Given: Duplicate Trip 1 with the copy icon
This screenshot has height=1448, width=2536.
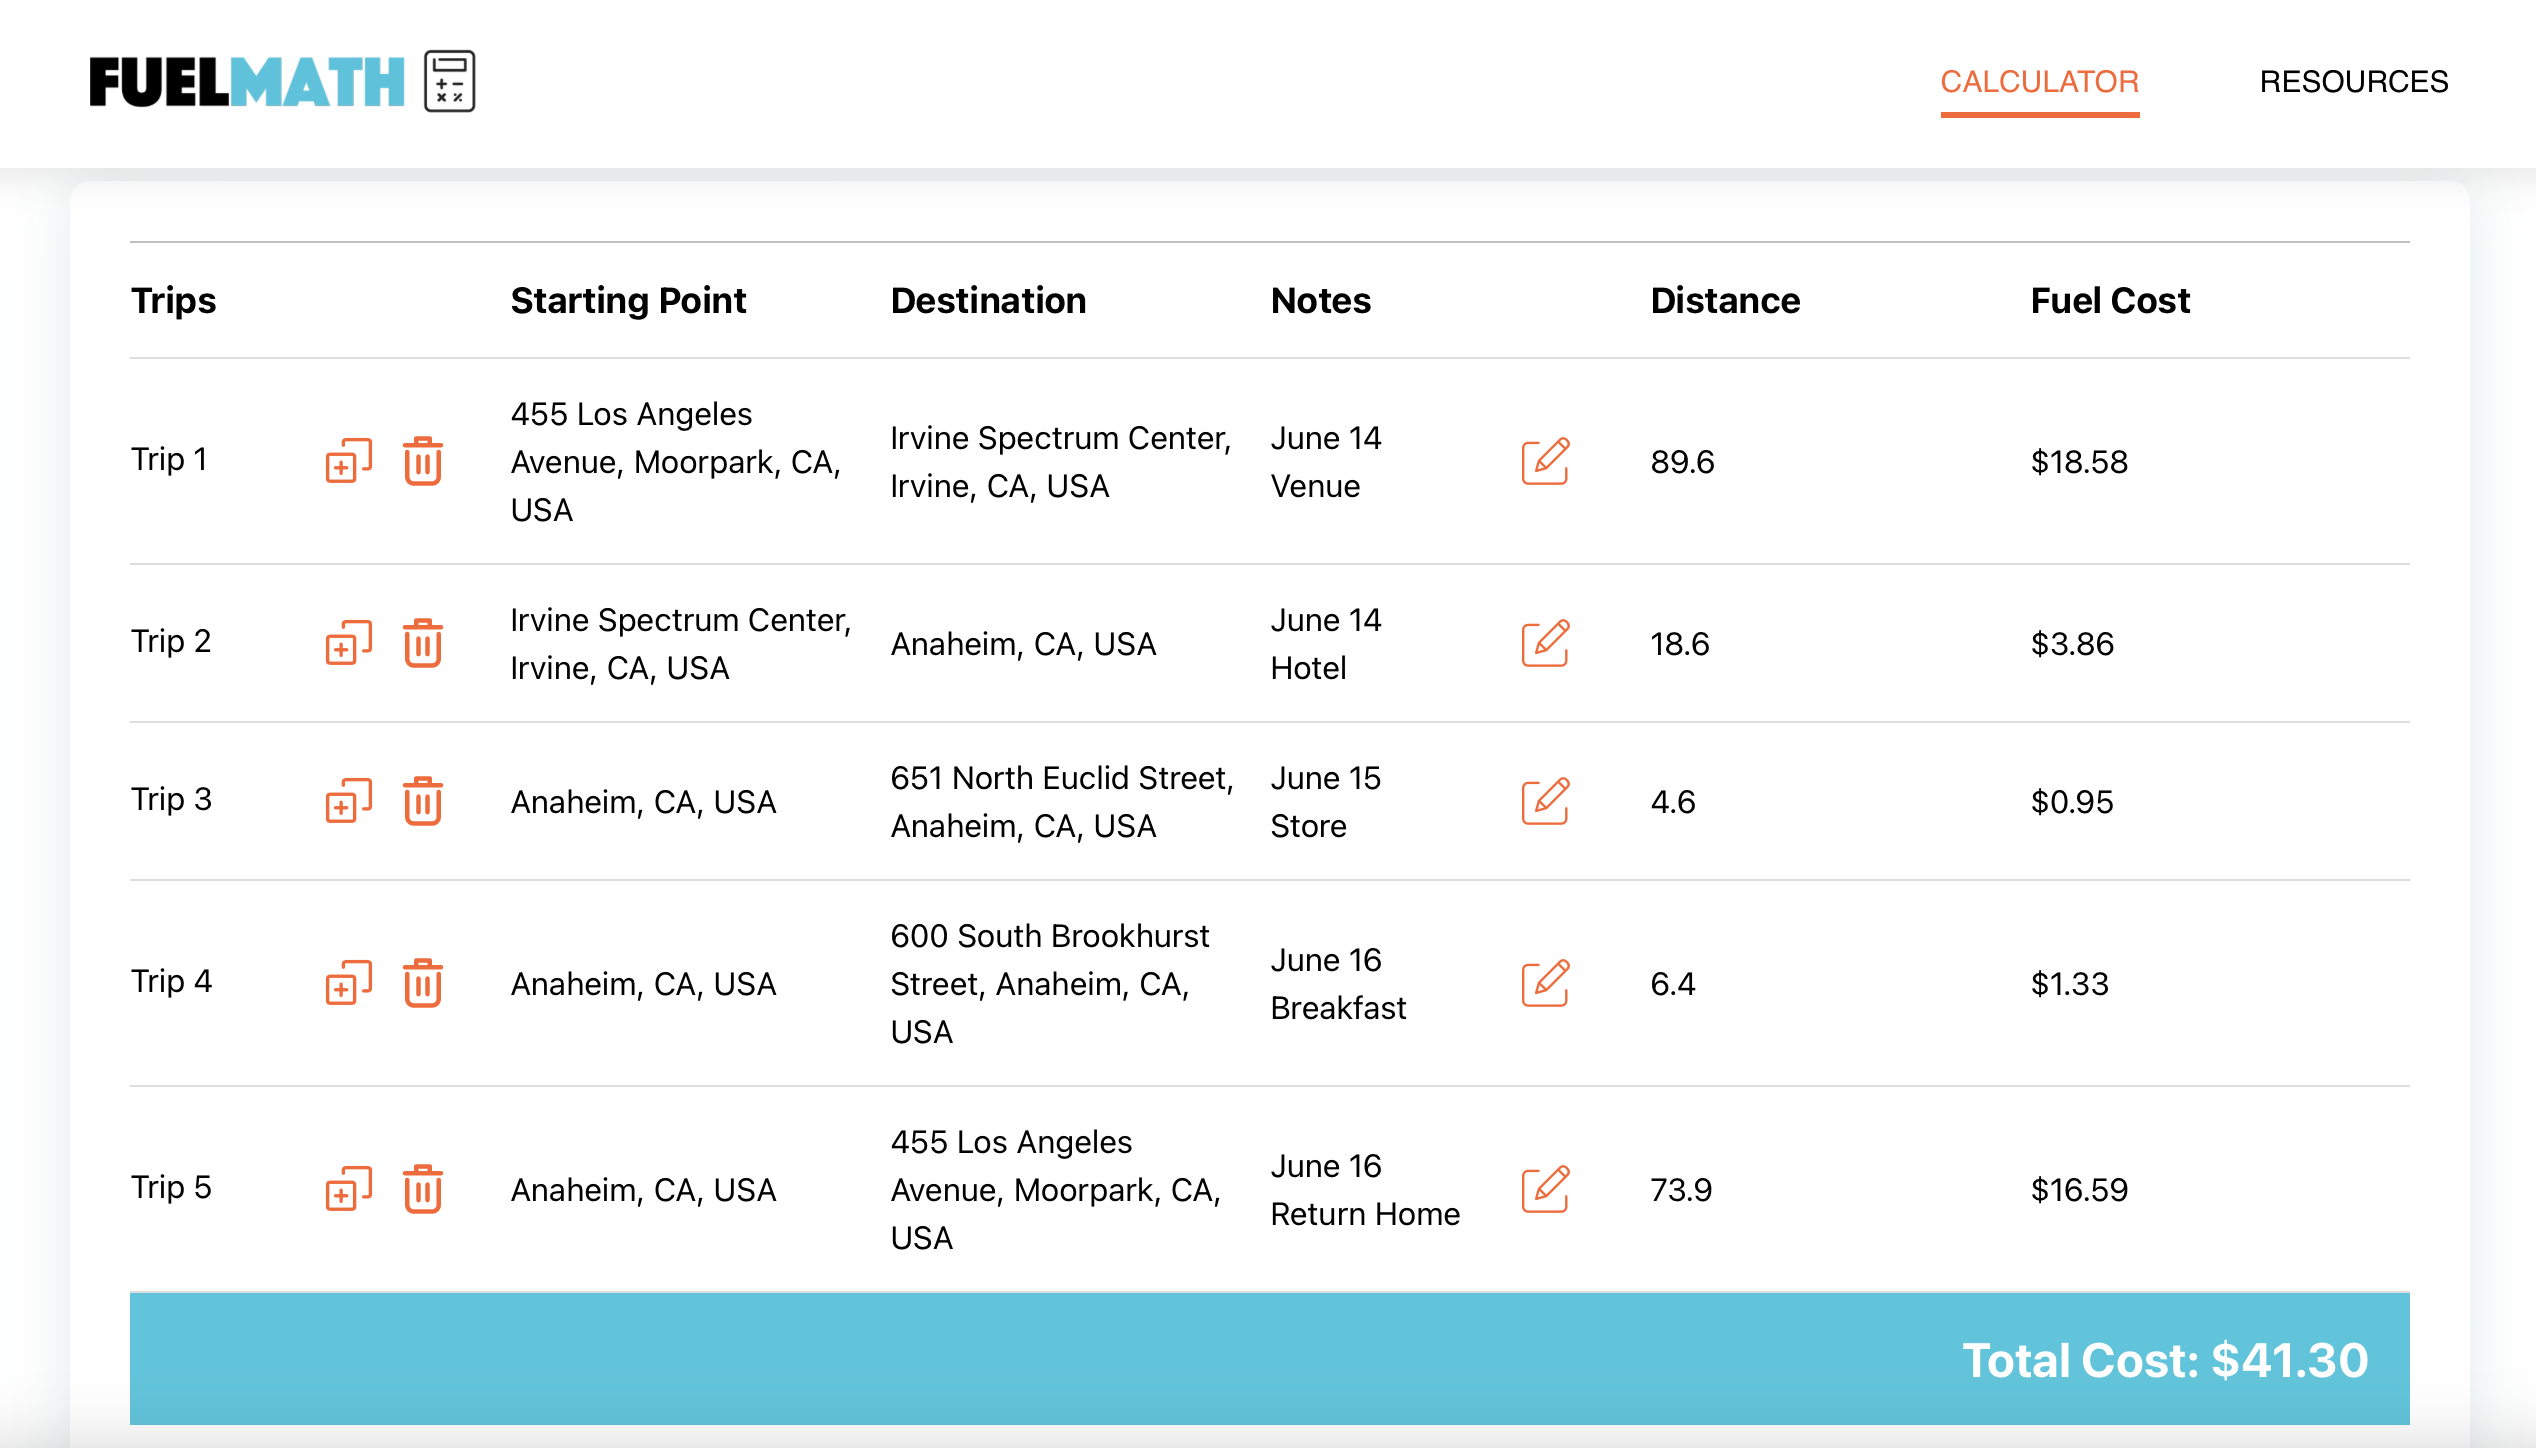Looking at the screenshot, I should [x=348, y=461].
